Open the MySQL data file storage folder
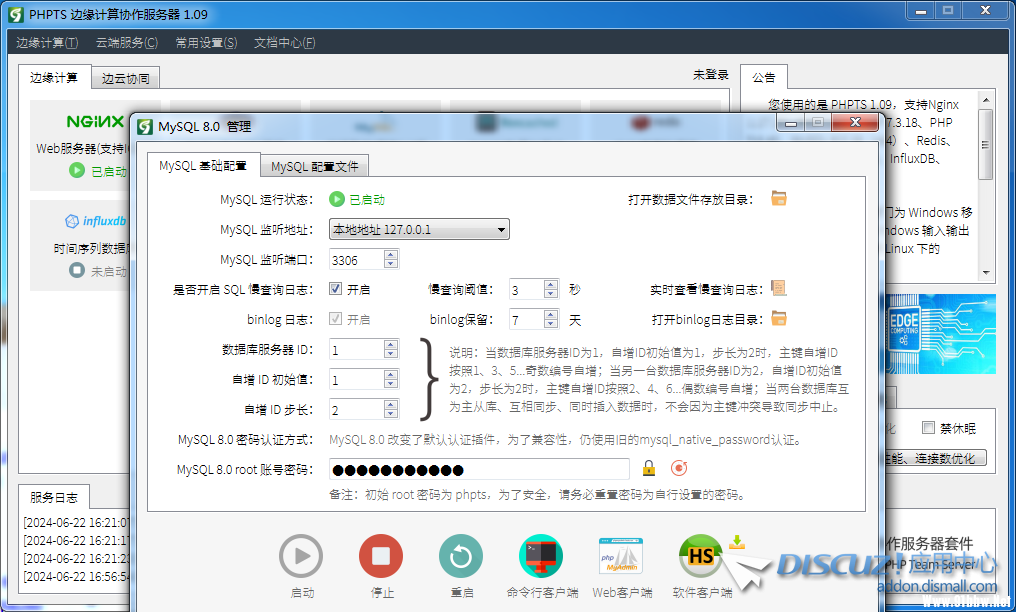1016x612 pixels. click(779, 198)
